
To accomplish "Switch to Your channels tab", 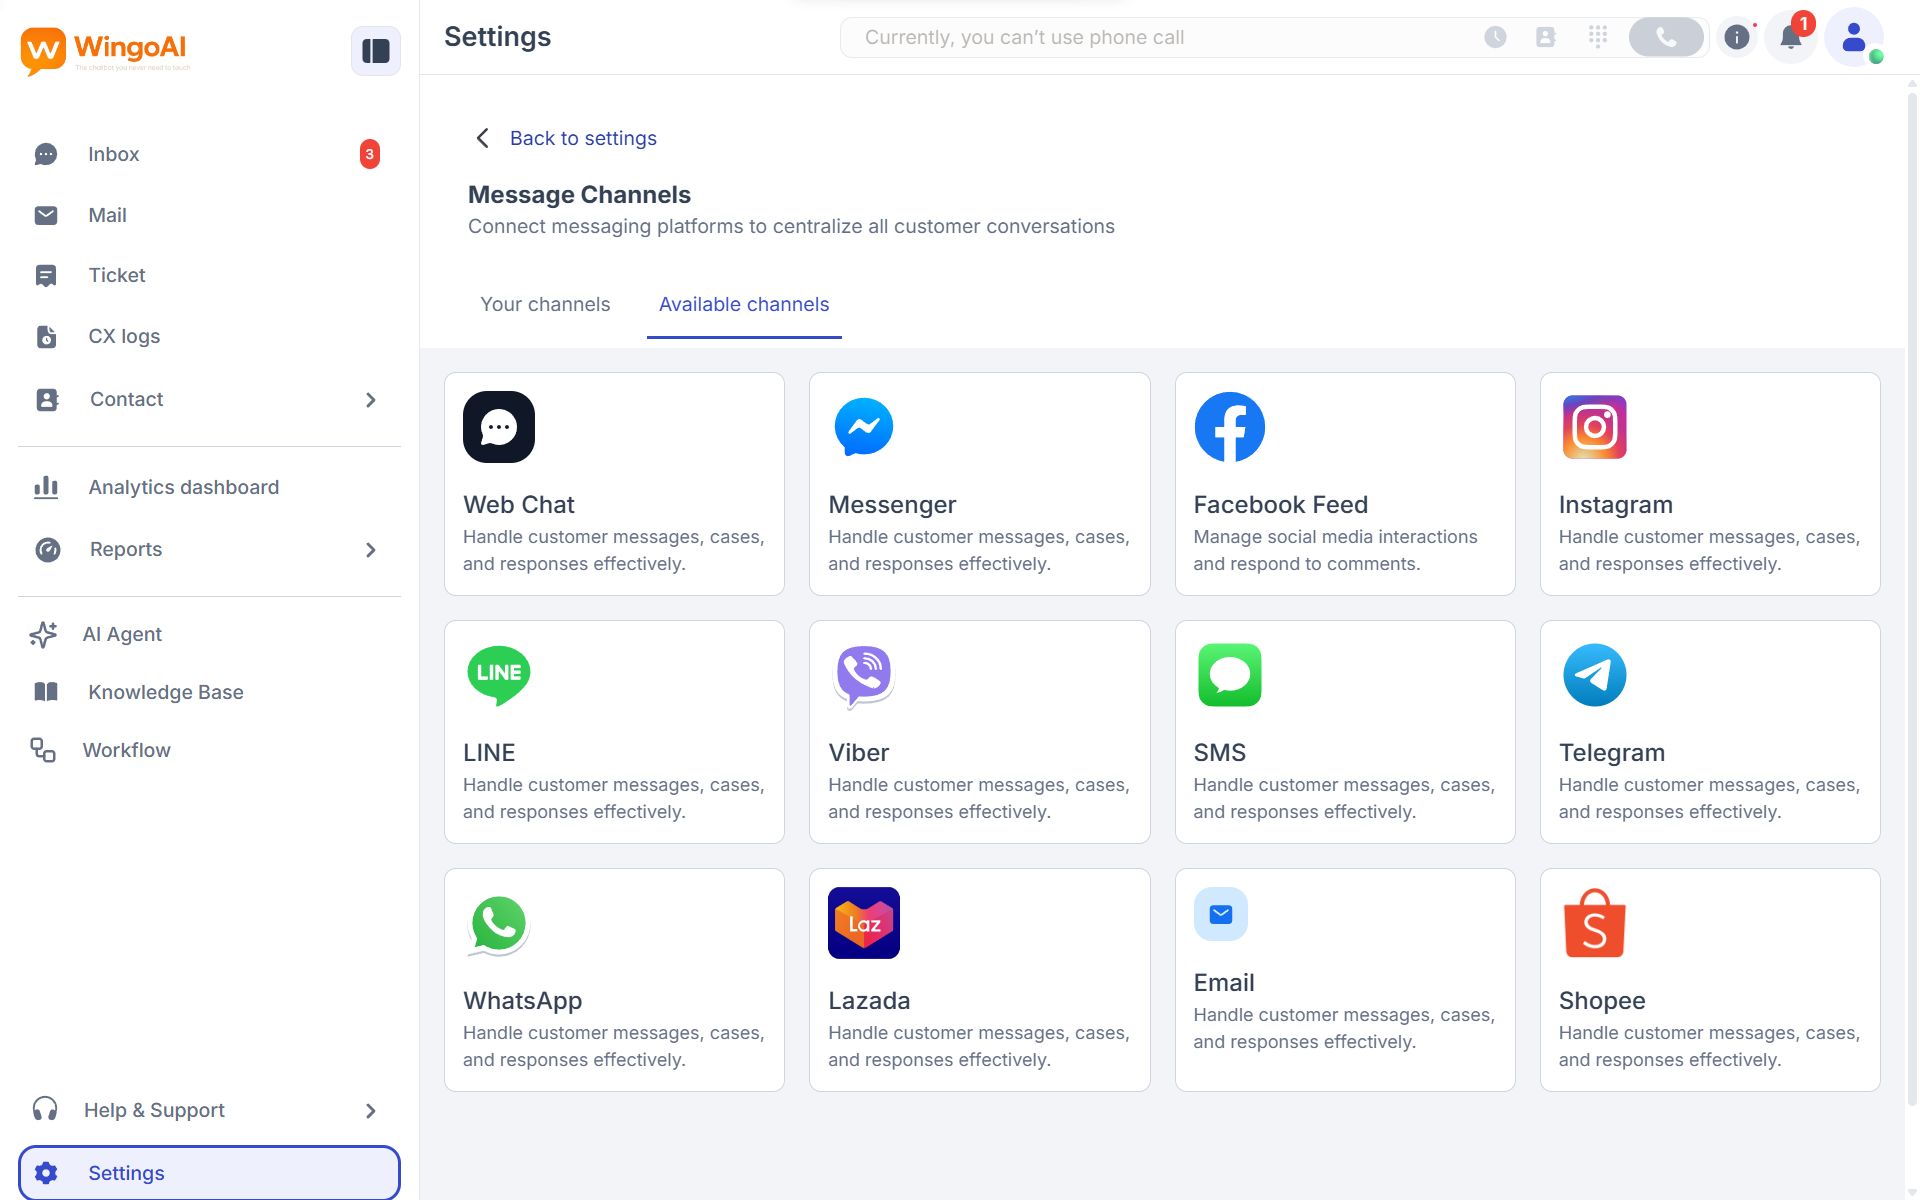I will [545, 305].
